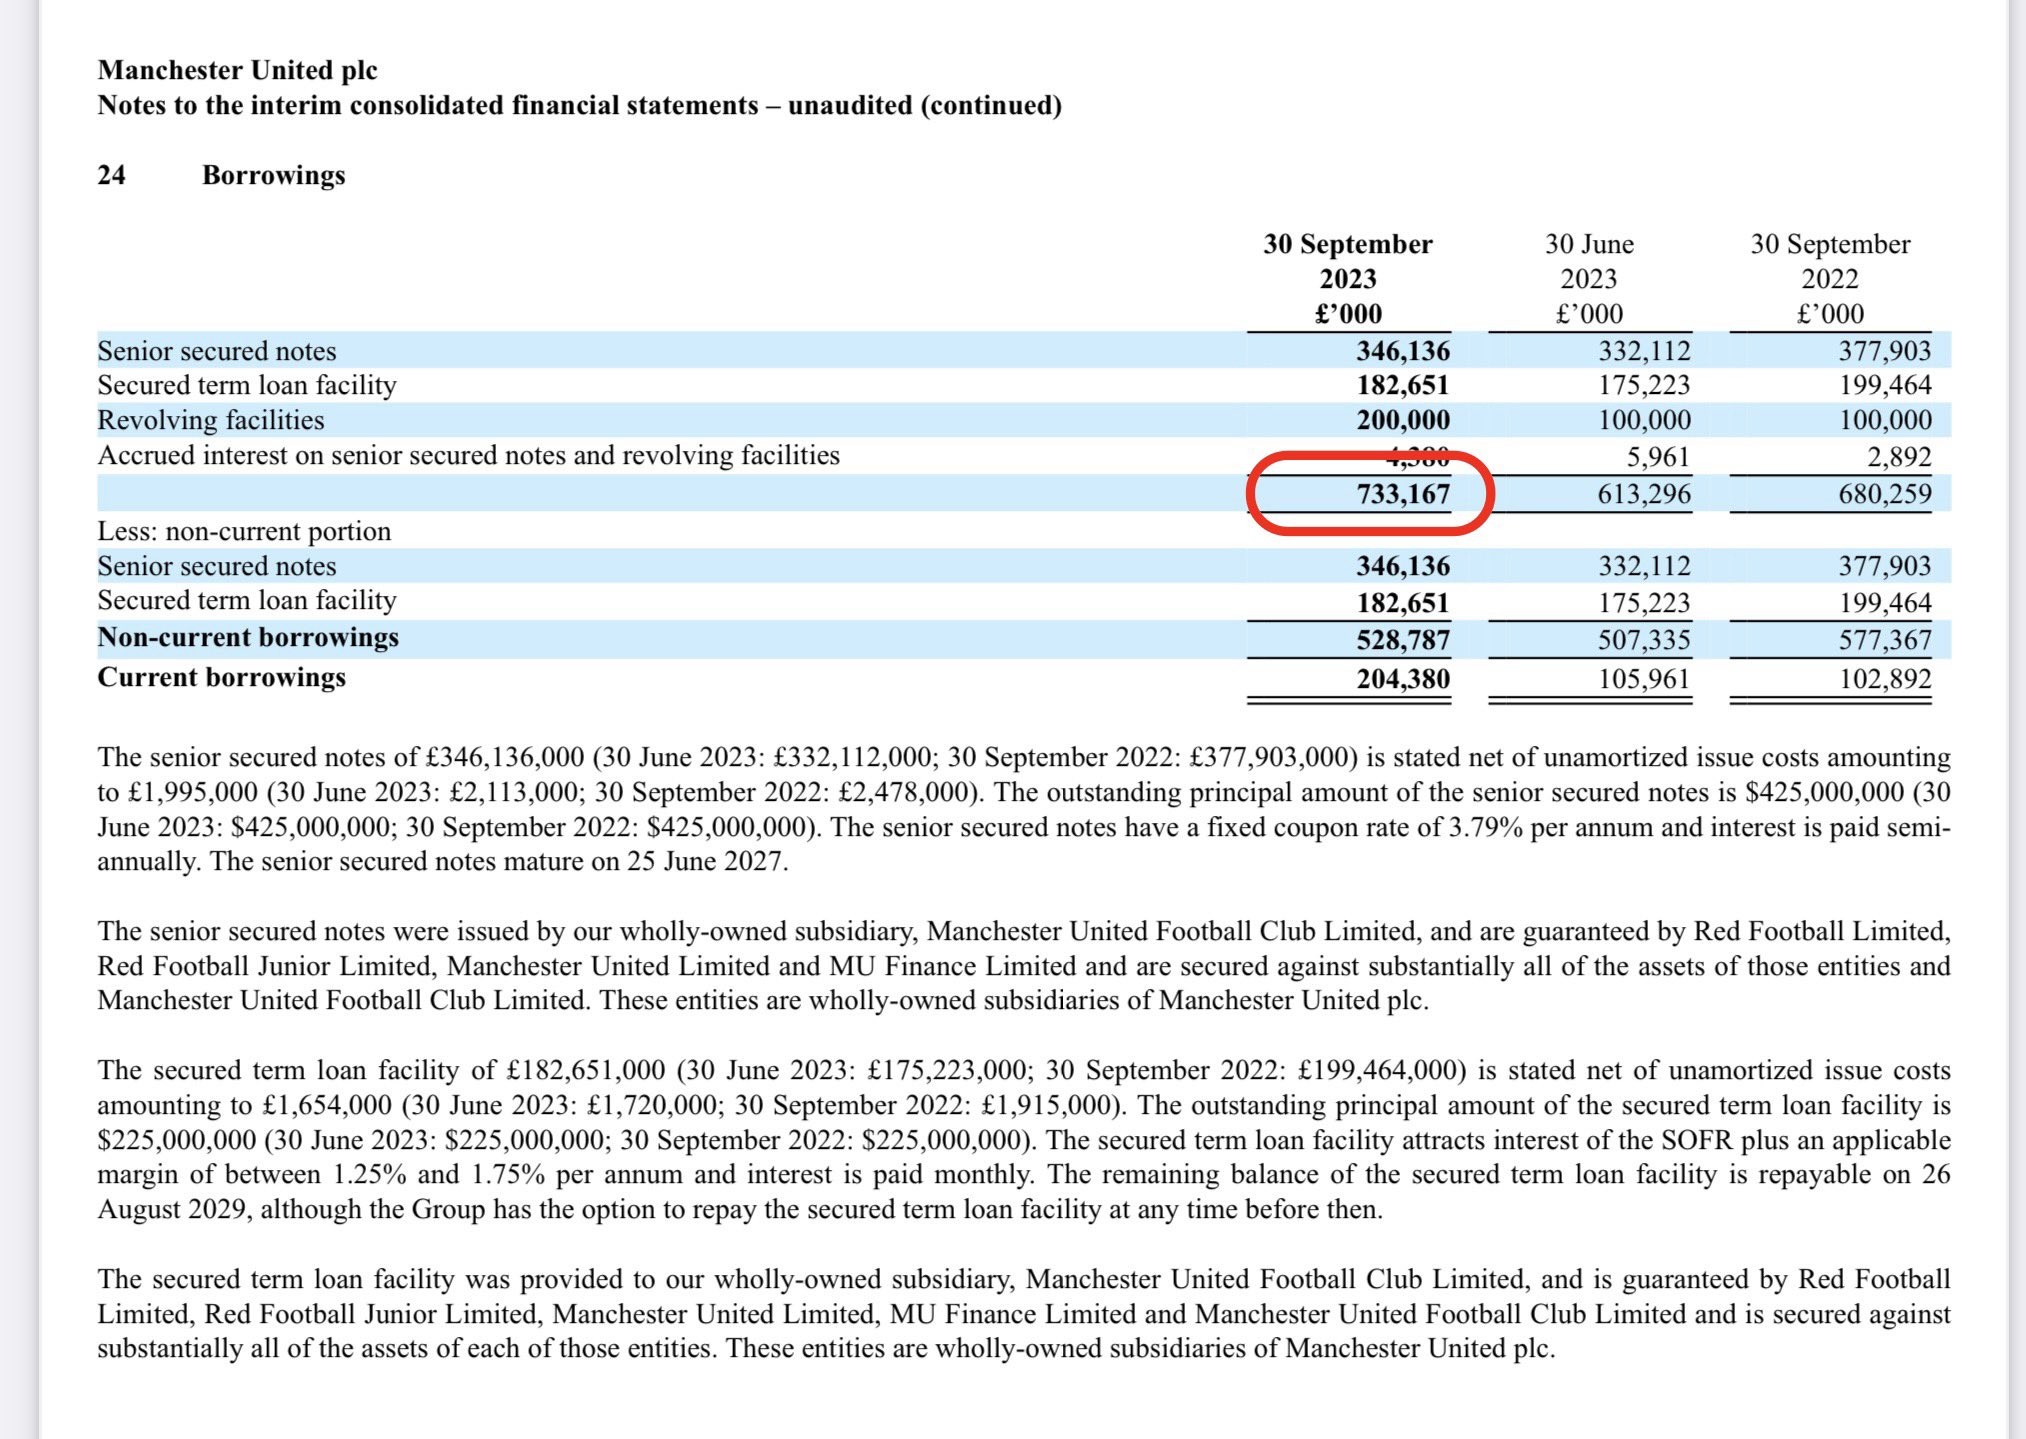2026x1439 pixels.
Task: Click the 'Non-current borrowings' bold label
Action: (x=248, y=638)
